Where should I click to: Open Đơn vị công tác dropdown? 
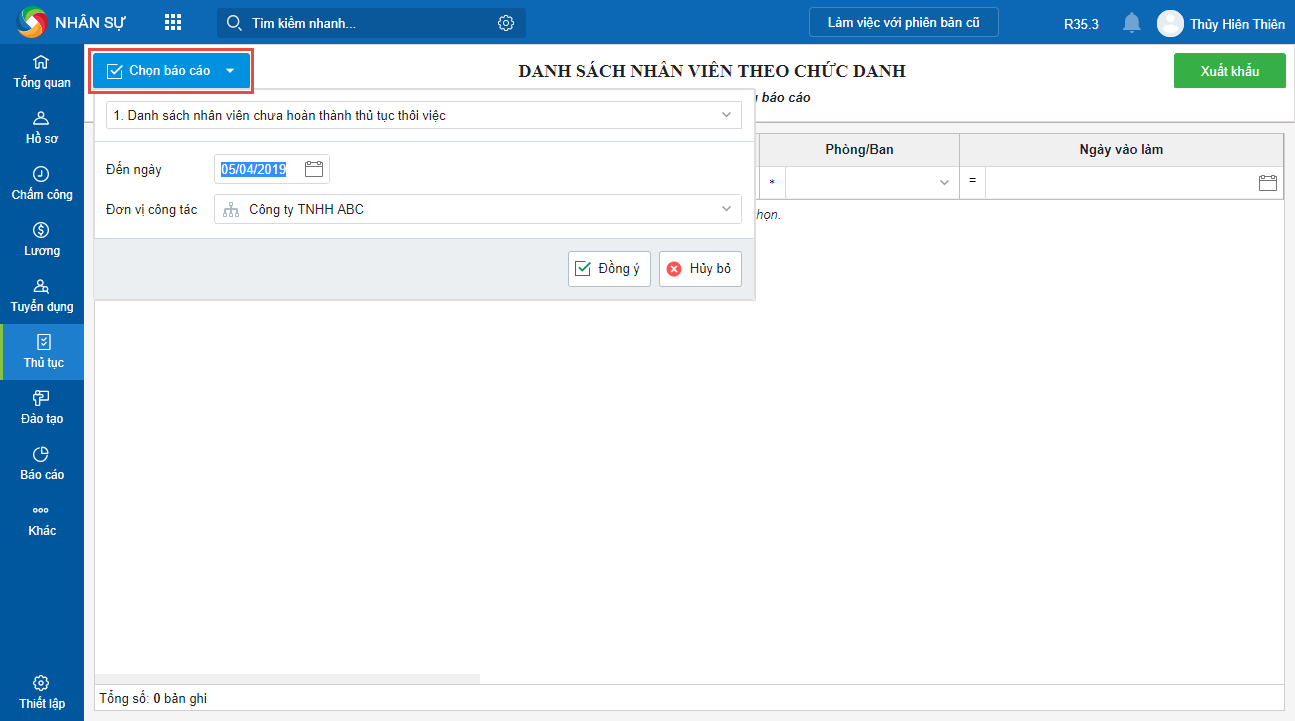[726, 209]
